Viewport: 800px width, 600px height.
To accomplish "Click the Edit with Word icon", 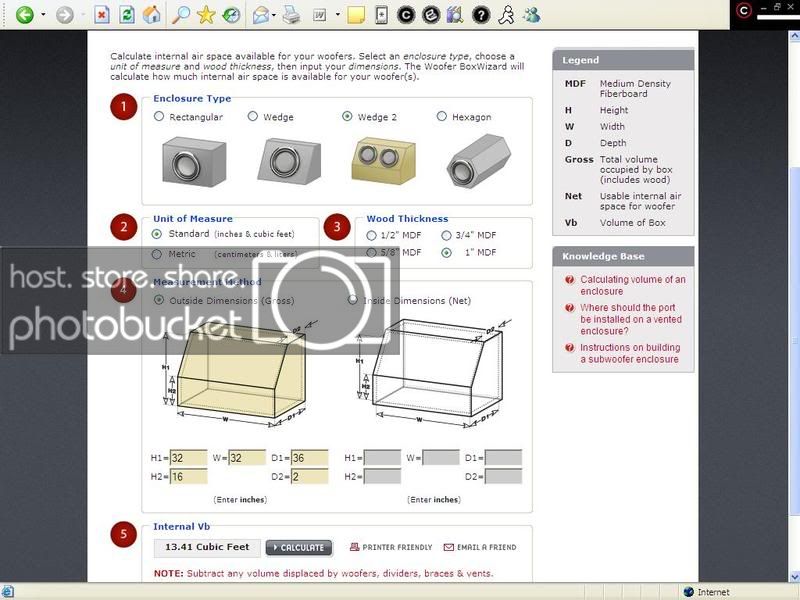I will point(320,15).
